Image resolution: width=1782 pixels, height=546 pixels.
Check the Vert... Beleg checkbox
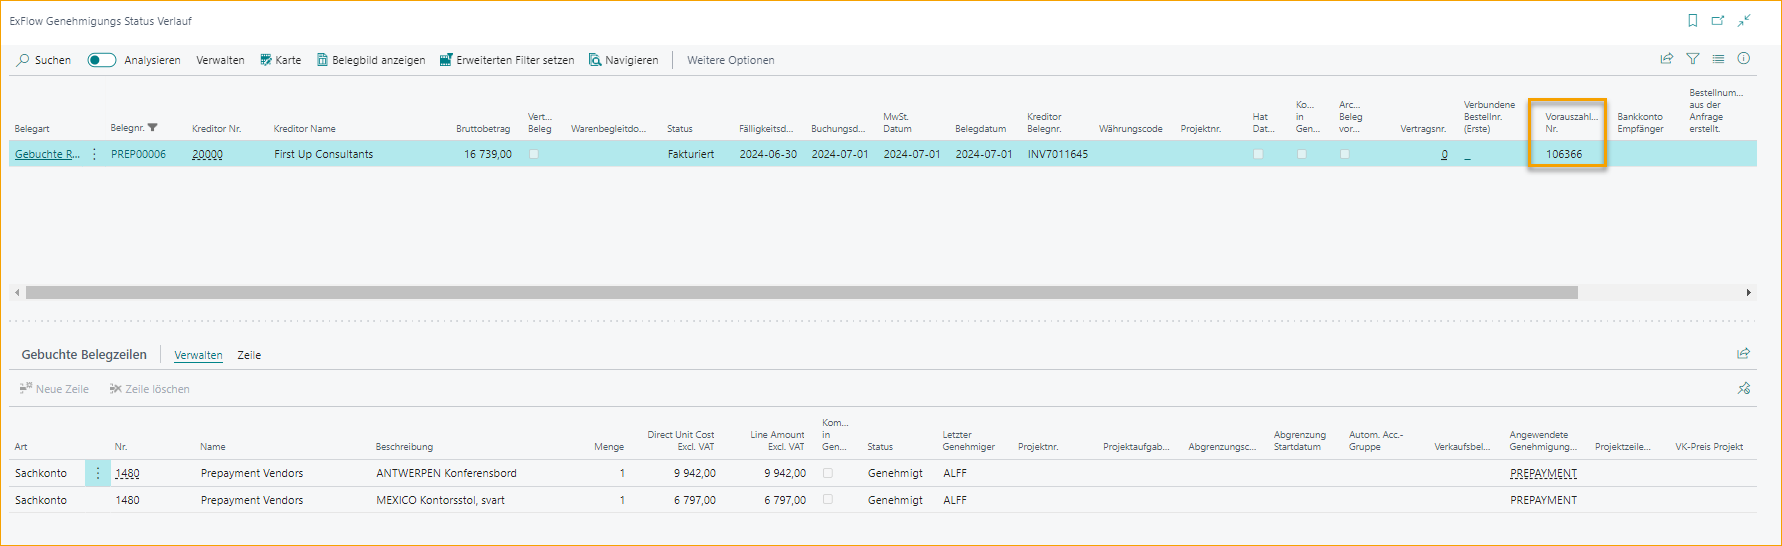(534, 154)
